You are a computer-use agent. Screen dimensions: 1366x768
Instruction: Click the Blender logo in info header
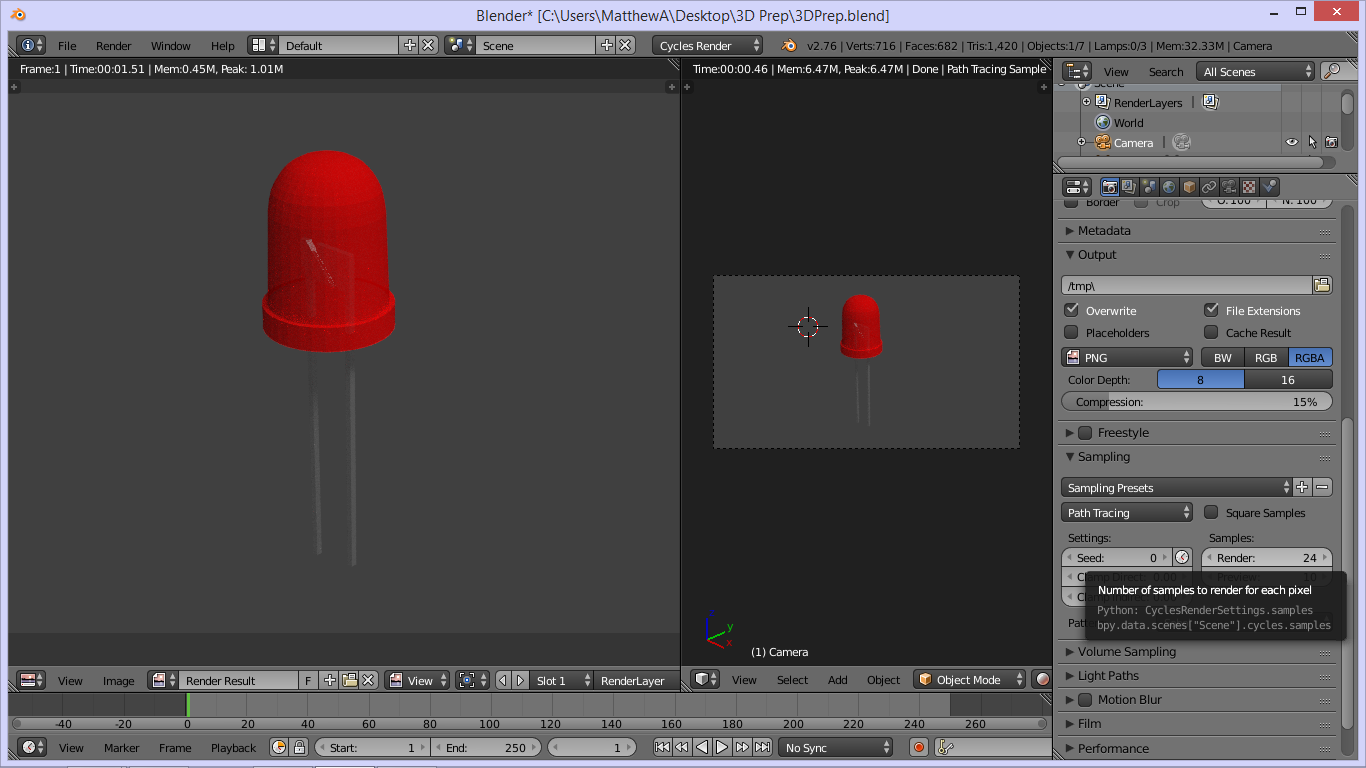tap(789, 45)
